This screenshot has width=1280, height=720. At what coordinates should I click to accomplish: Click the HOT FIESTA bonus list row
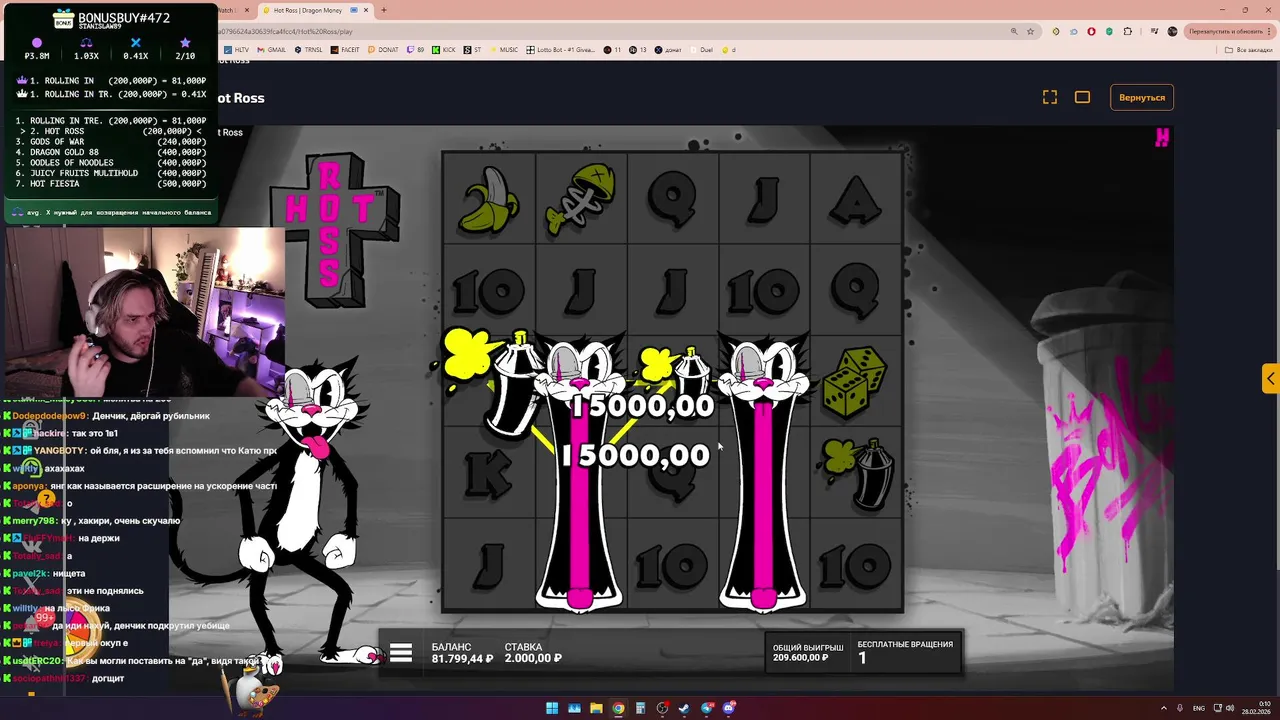pyautogui.click(x=110, y=183)
